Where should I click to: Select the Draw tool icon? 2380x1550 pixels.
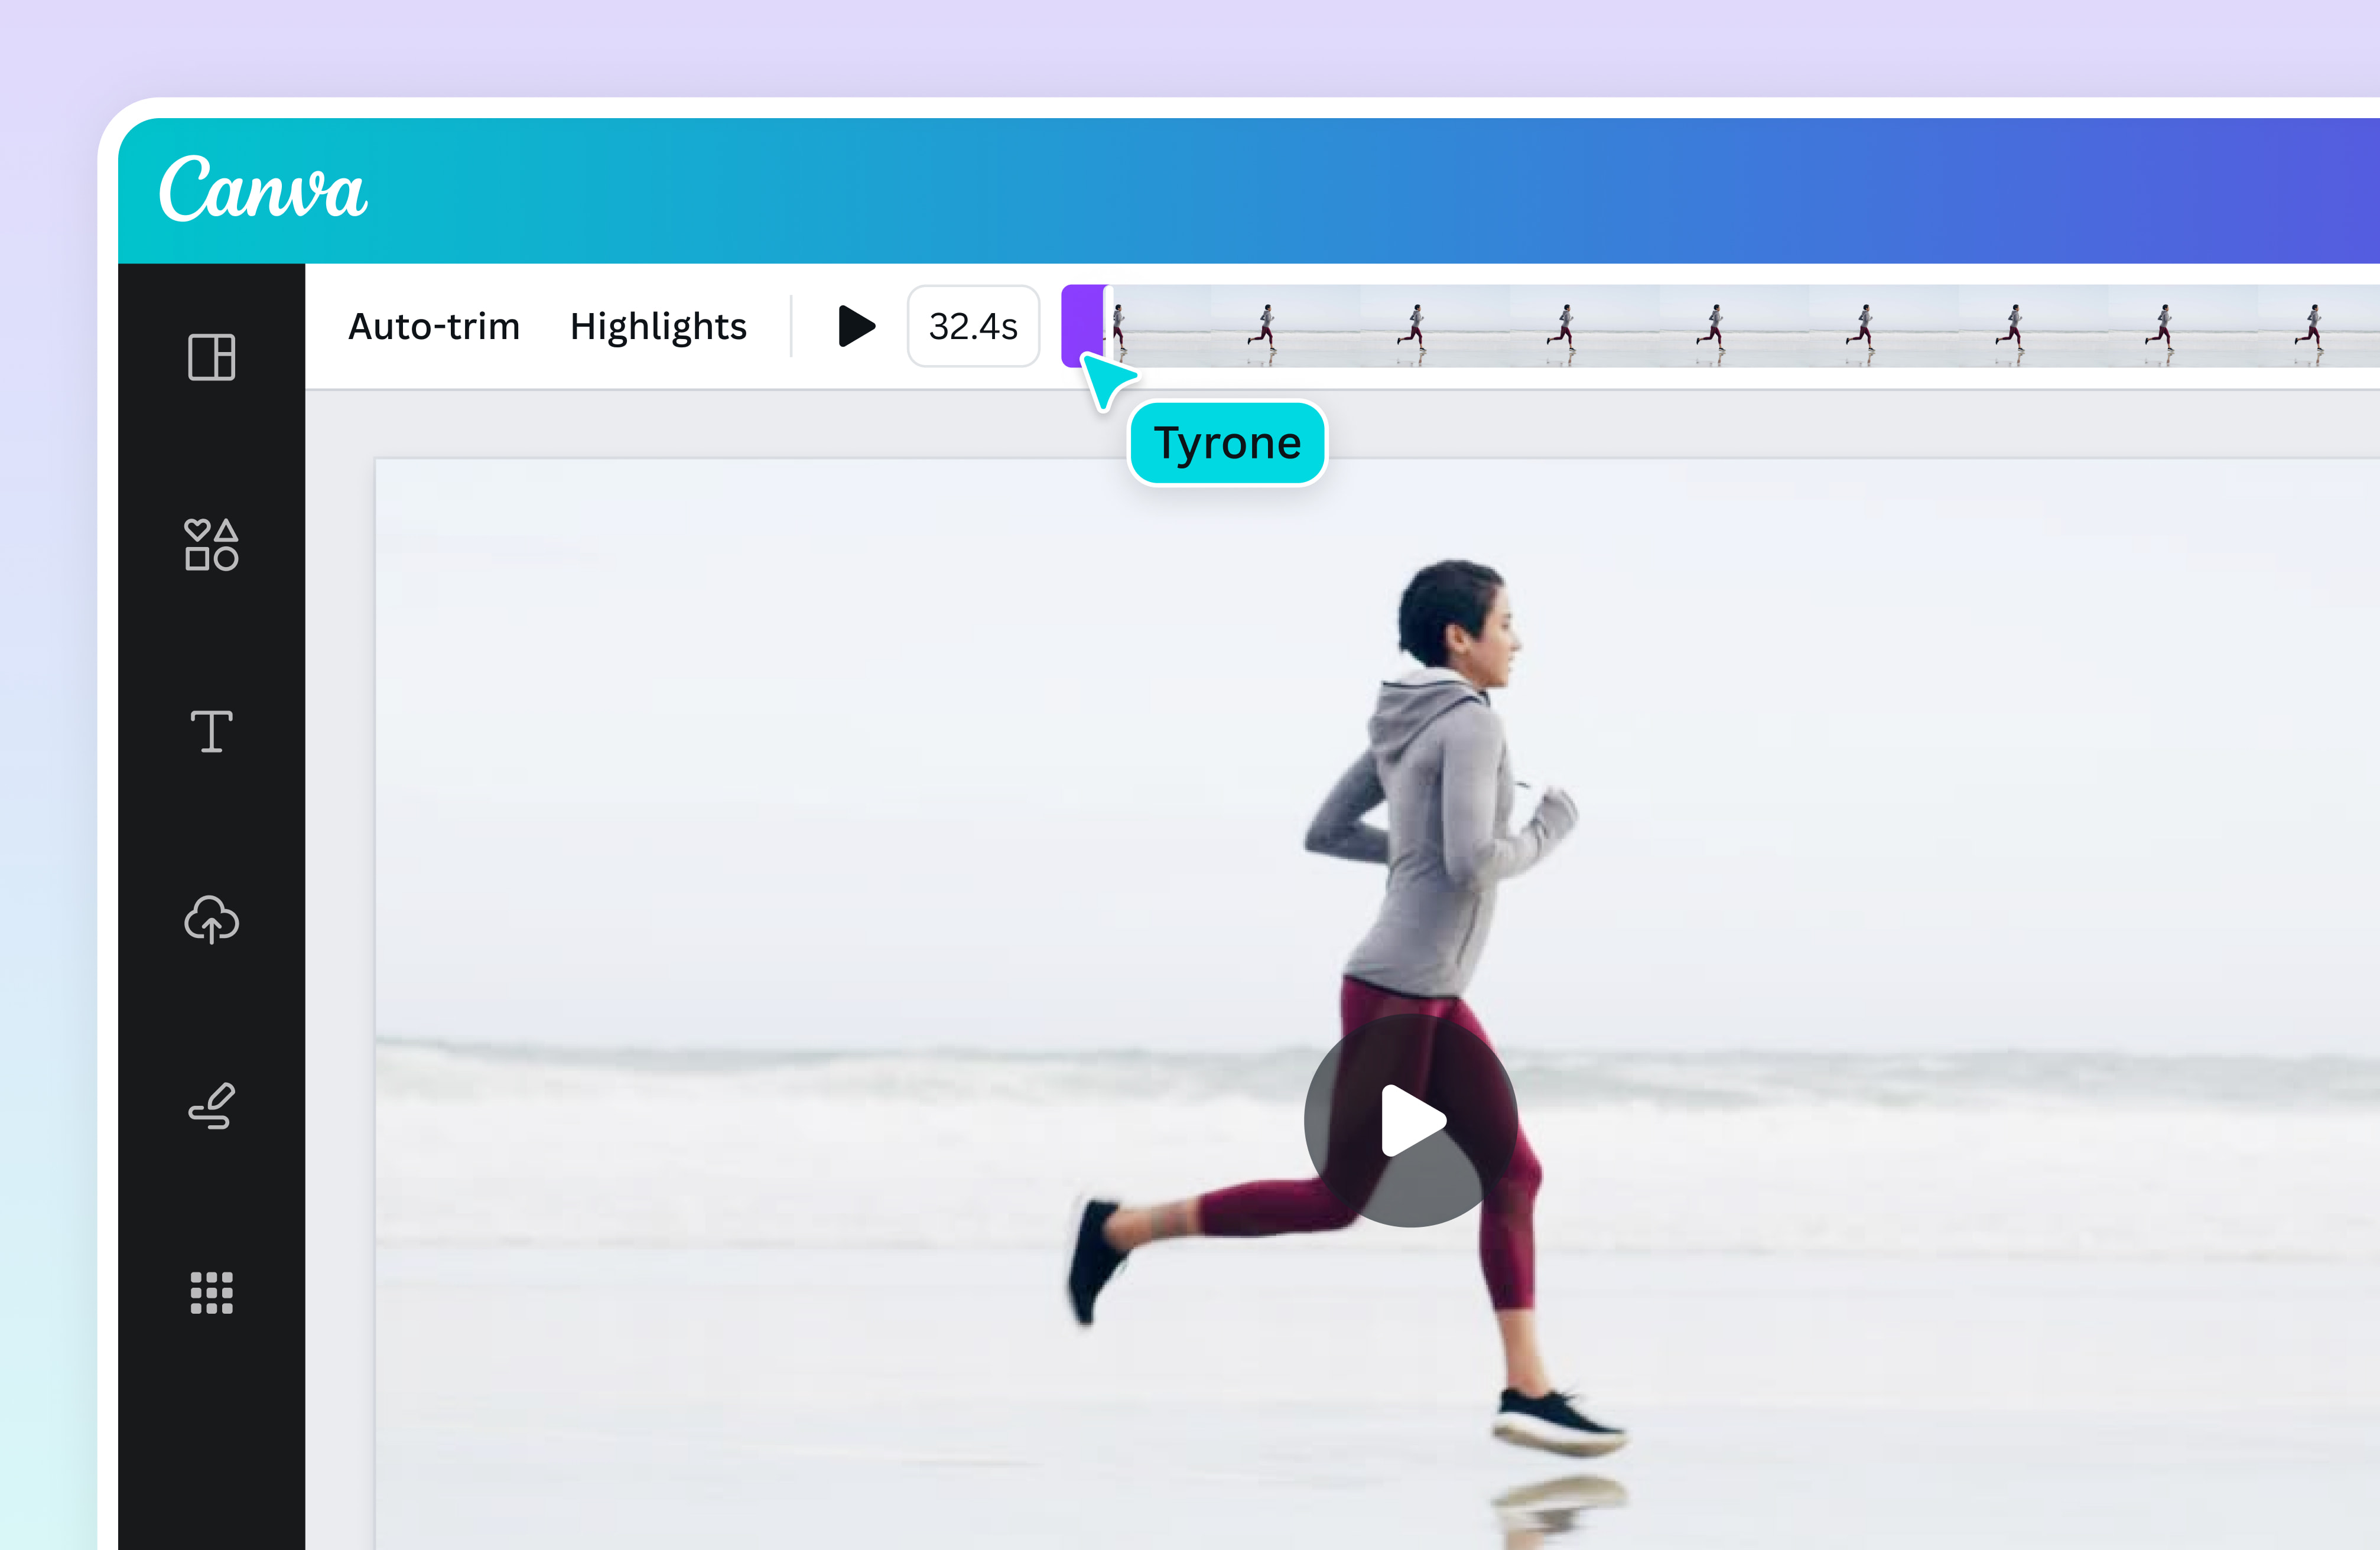point(211,1106)
